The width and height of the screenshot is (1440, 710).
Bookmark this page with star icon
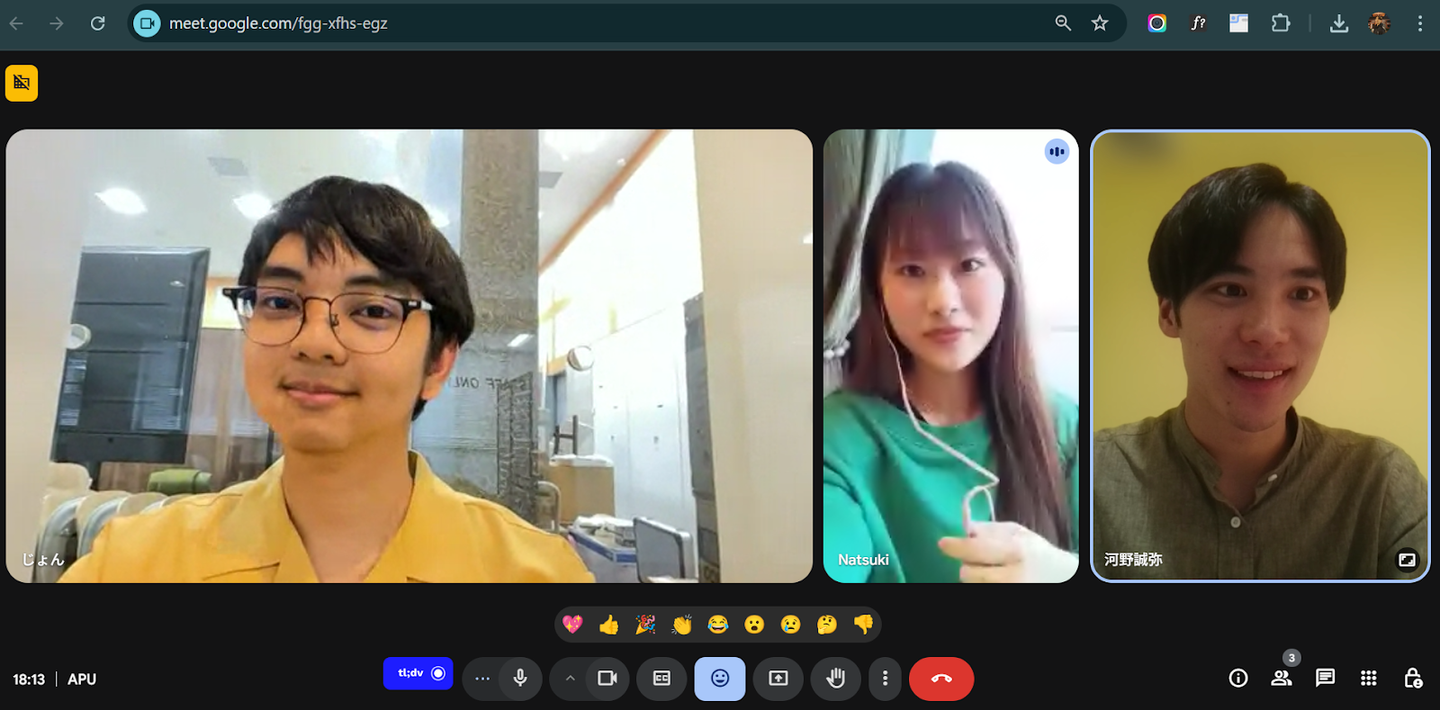(x=1100, y=23)
